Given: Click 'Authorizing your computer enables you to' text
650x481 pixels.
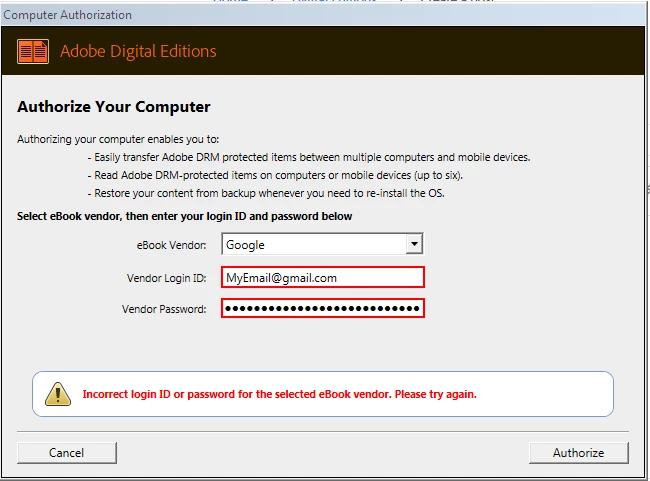Looking at the screenshot, I should point(118,139).
